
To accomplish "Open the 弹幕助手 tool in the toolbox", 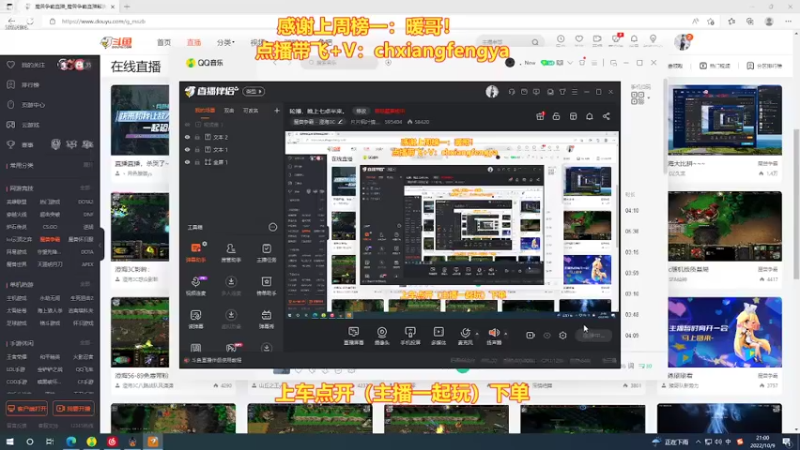I will [x=196, y=252].
